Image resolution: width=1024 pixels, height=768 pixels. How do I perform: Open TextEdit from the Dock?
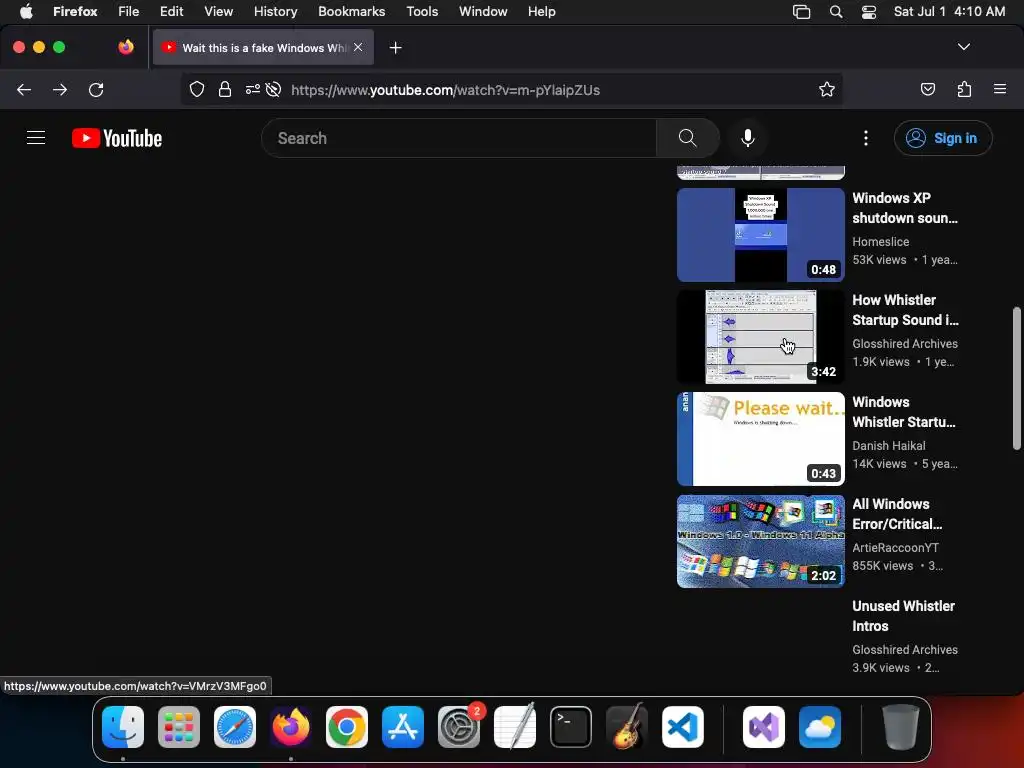[x=515, y=727]
